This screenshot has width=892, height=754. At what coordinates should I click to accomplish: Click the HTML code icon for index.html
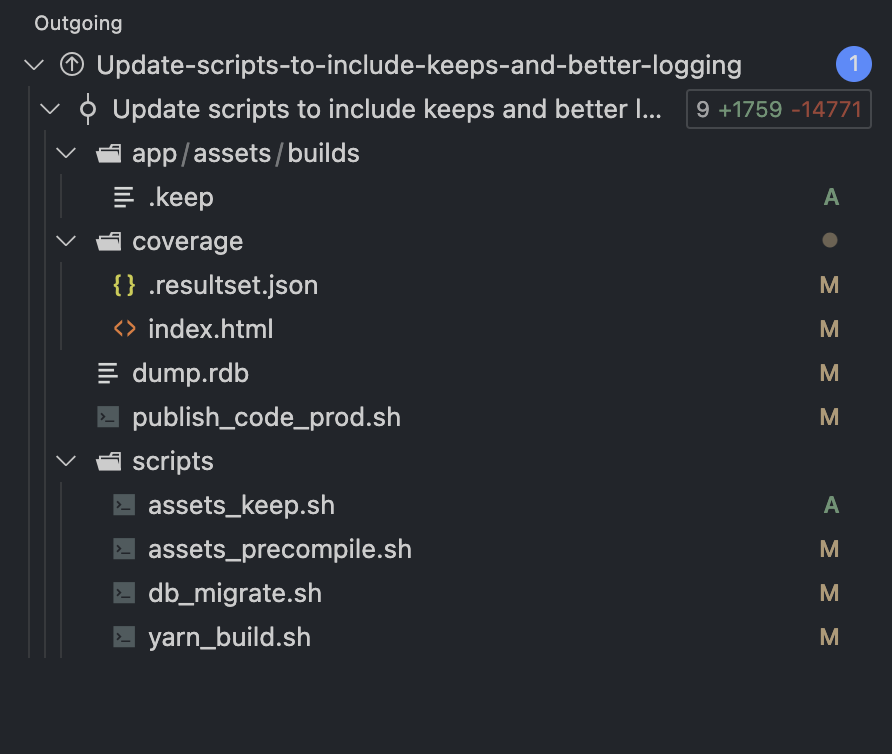point(124,330)
